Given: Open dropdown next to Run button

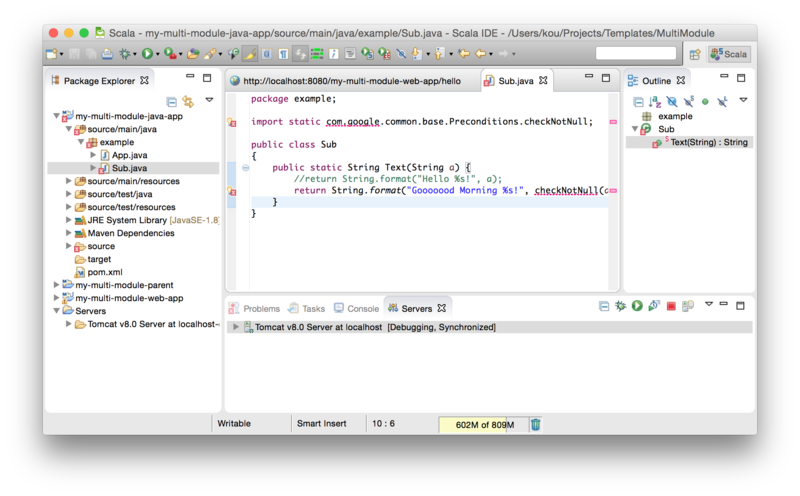Looking at the screenshot, I should pos(157,54).
